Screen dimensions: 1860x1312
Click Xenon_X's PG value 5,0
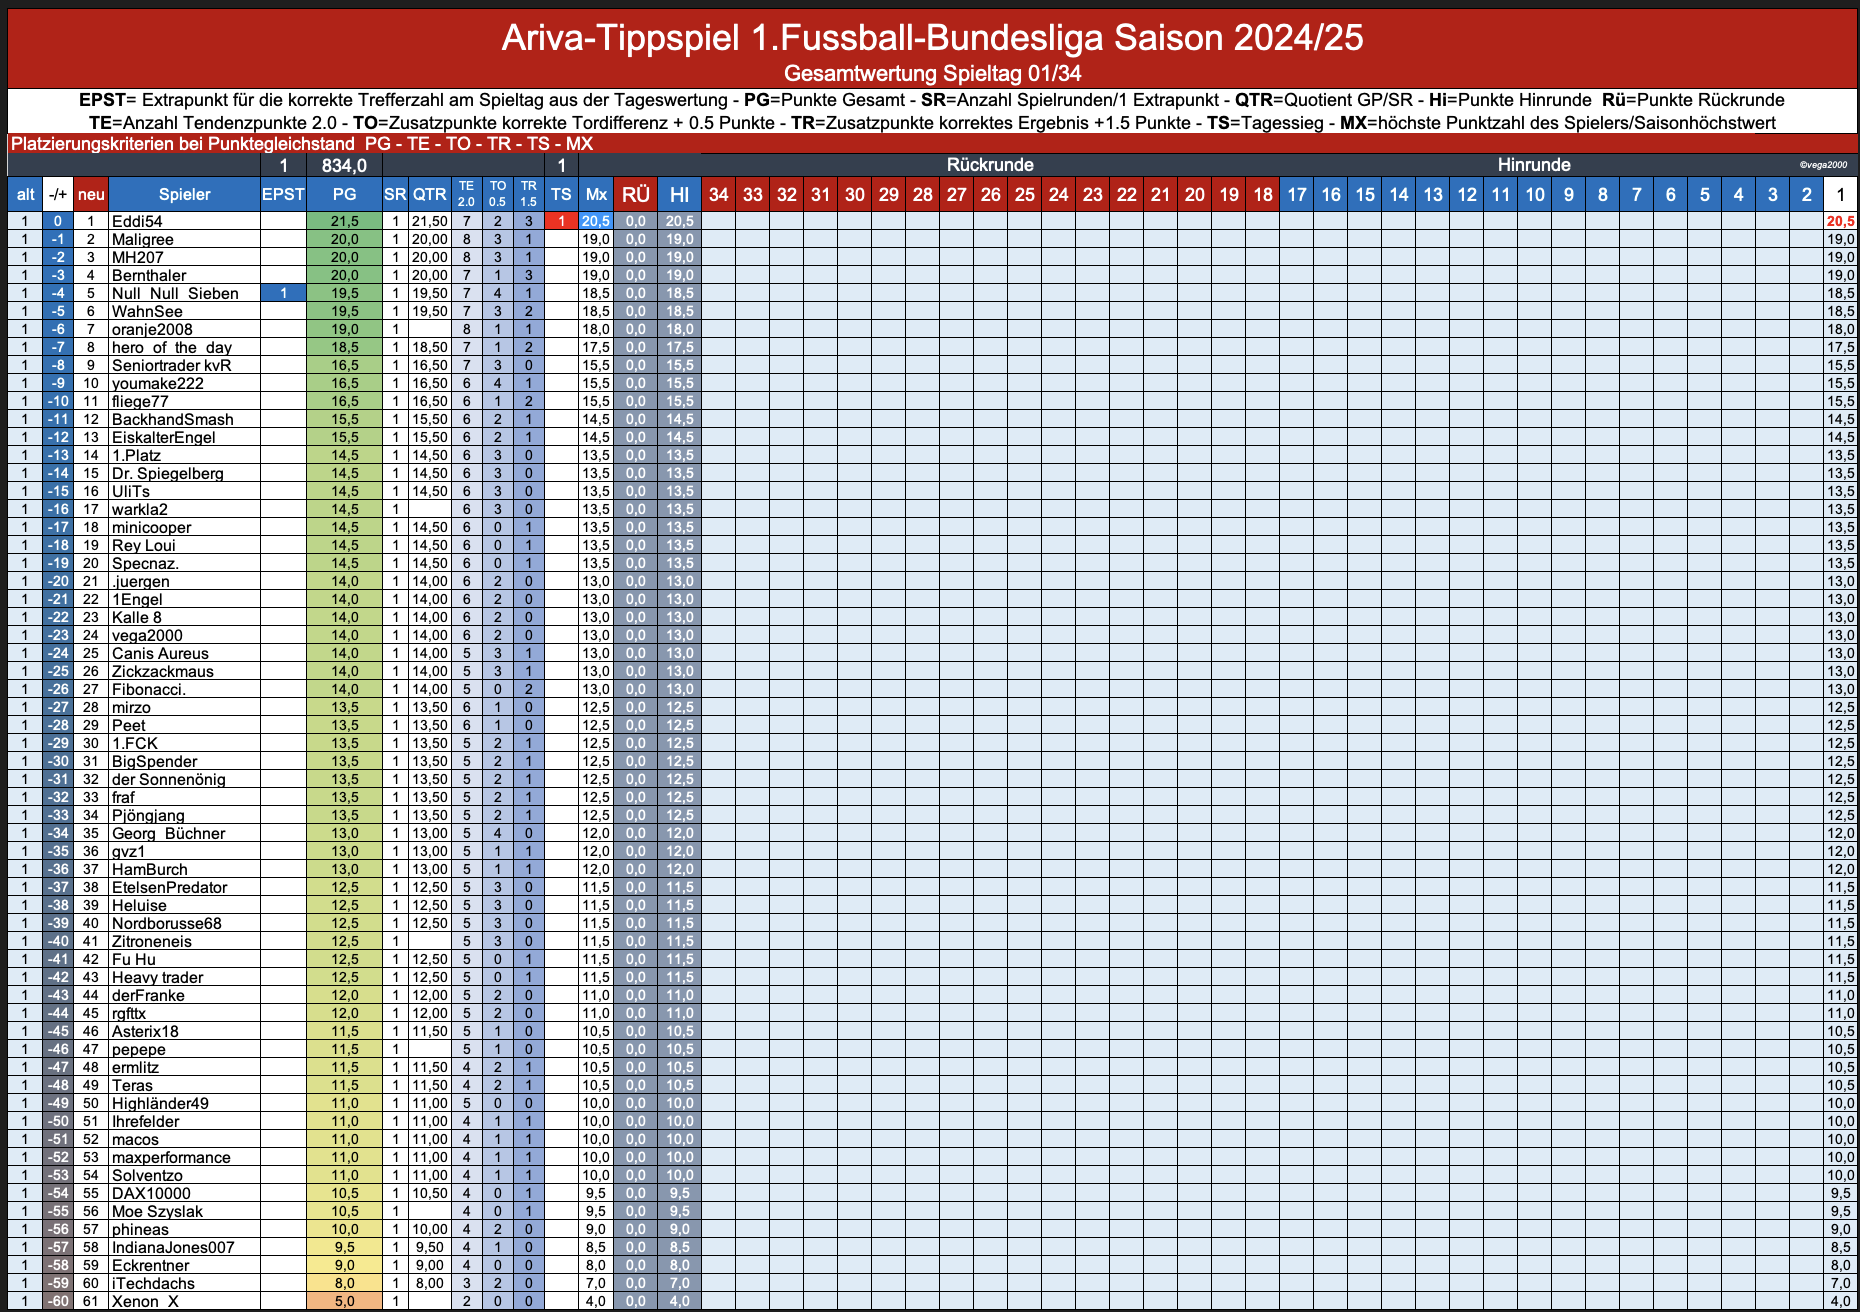344,1301
